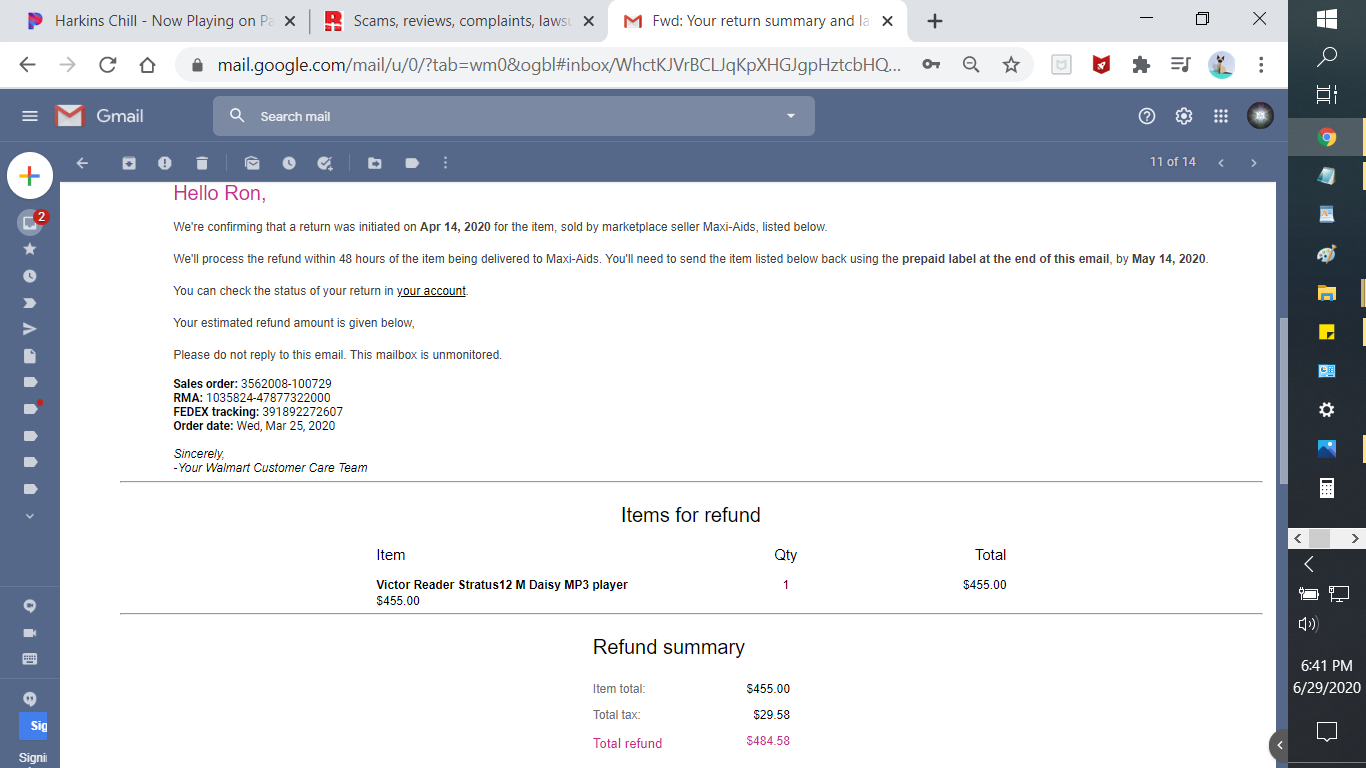Expand More labels chevron in sidebar
The width and height of the screenshot is (1366, 768).
(x=30, y=516)
